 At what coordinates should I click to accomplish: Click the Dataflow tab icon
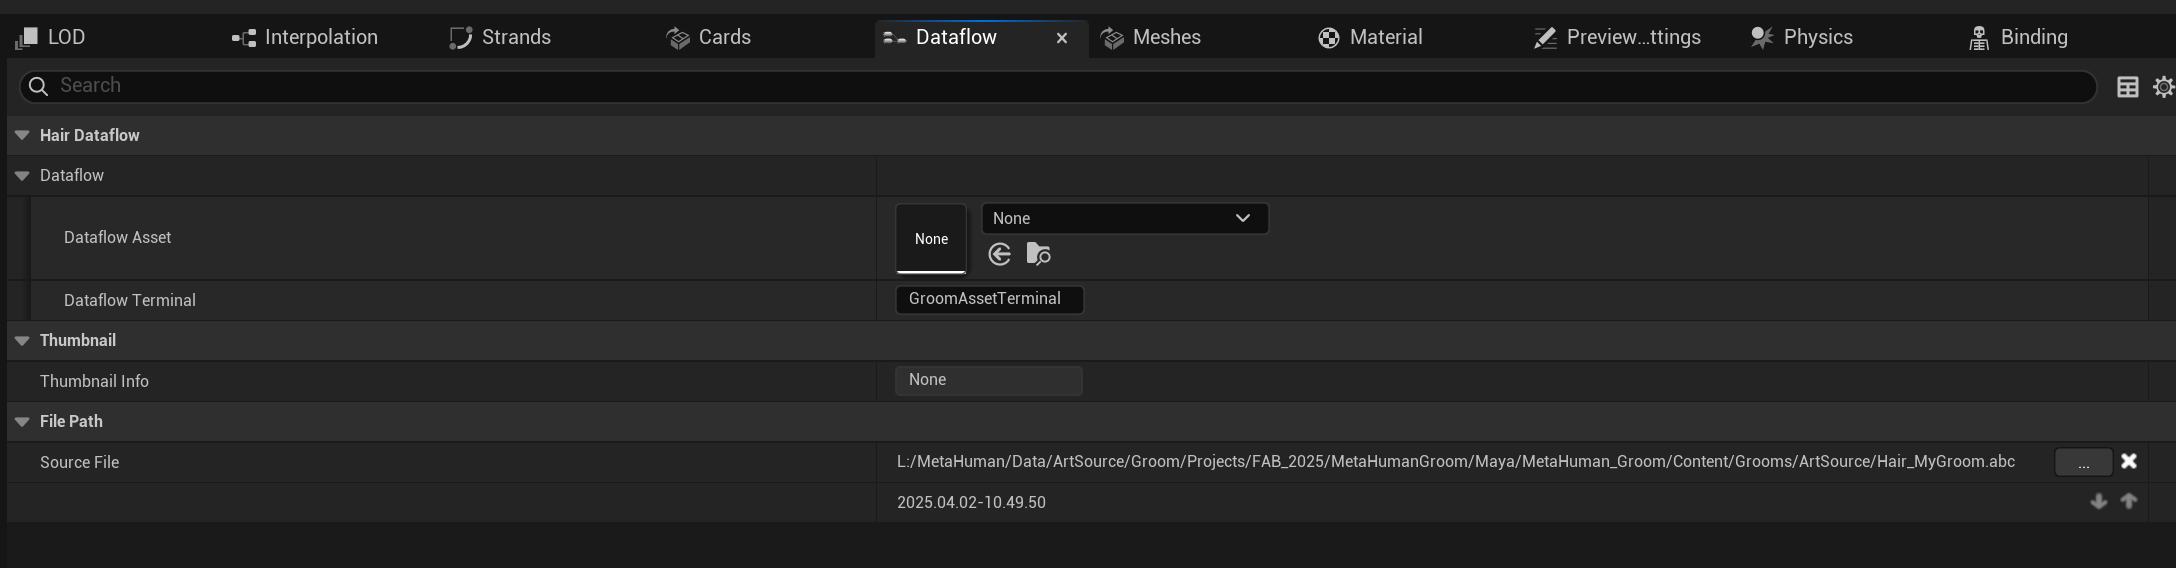tap(895, 38)
